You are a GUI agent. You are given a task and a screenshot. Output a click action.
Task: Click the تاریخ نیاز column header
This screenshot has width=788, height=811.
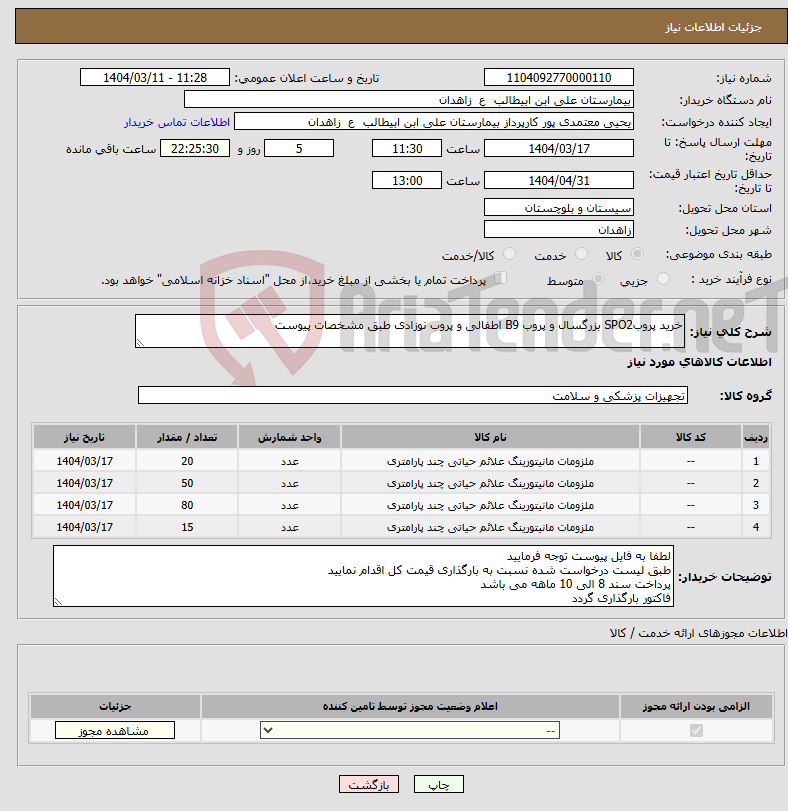click(84, 437)
